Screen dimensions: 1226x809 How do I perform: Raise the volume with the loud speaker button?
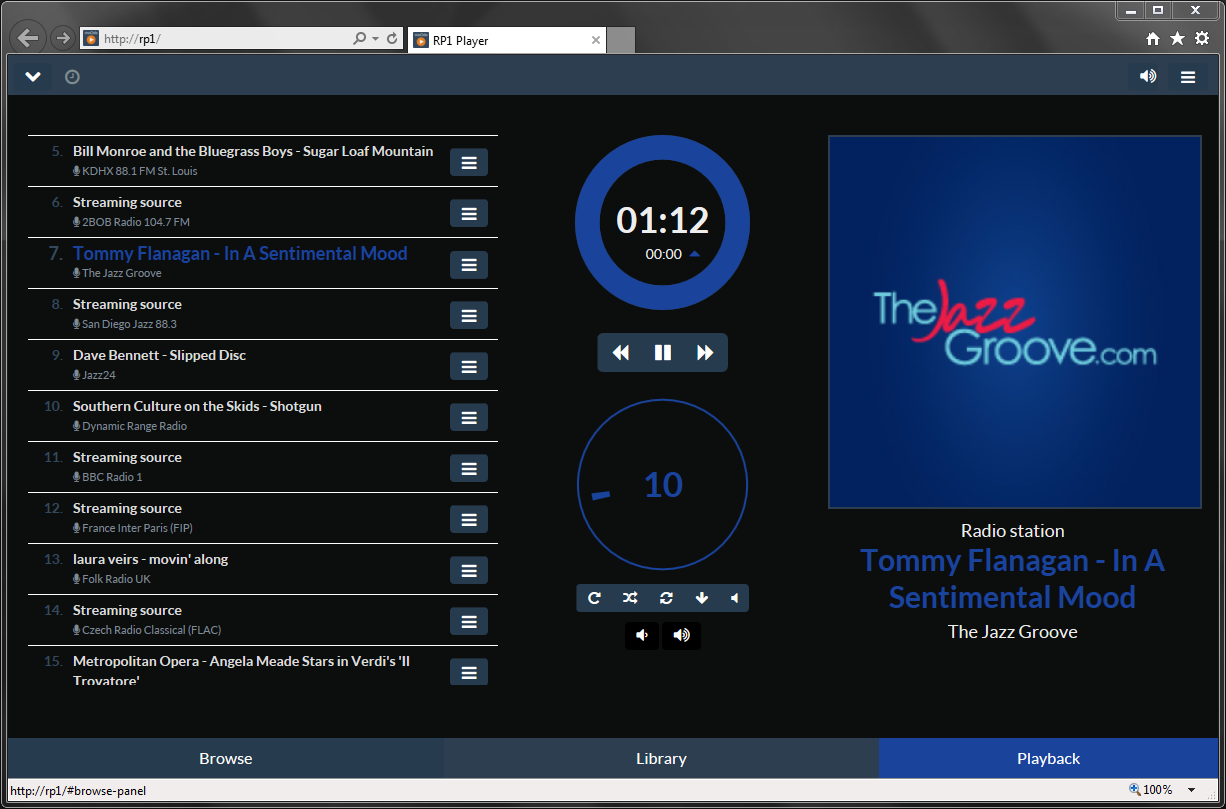point(682,635)
